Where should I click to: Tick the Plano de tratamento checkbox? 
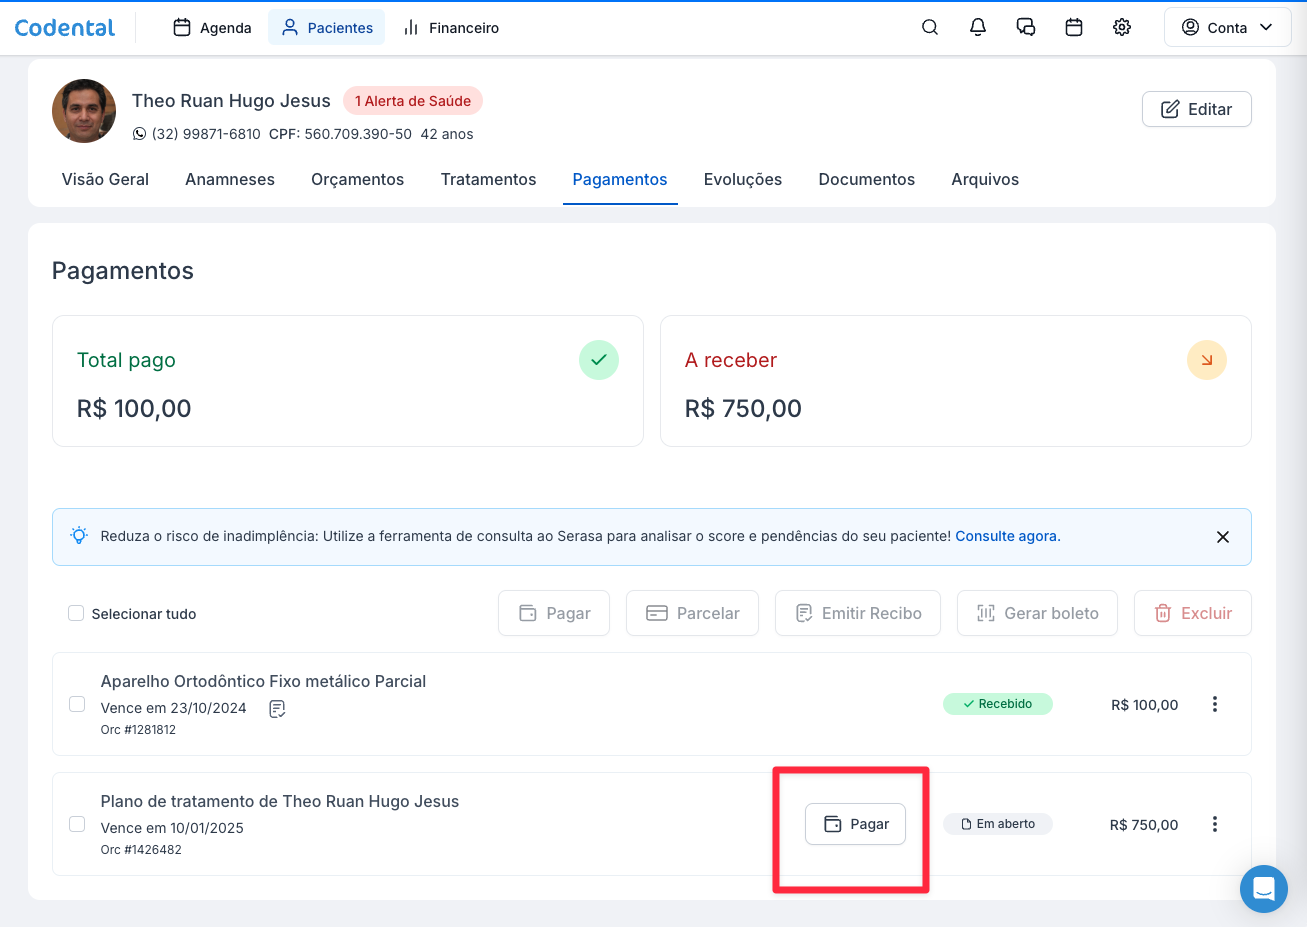(77, 824)
